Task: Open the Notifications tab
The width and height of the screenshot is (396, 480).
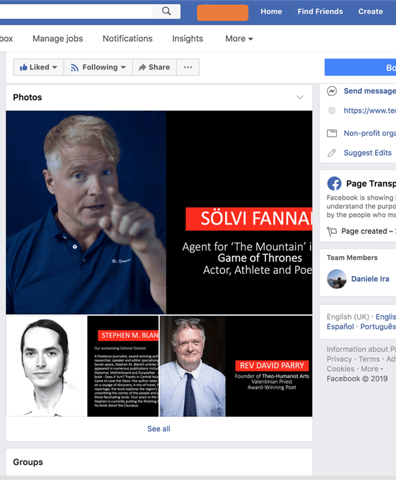Action: point(127,39)
